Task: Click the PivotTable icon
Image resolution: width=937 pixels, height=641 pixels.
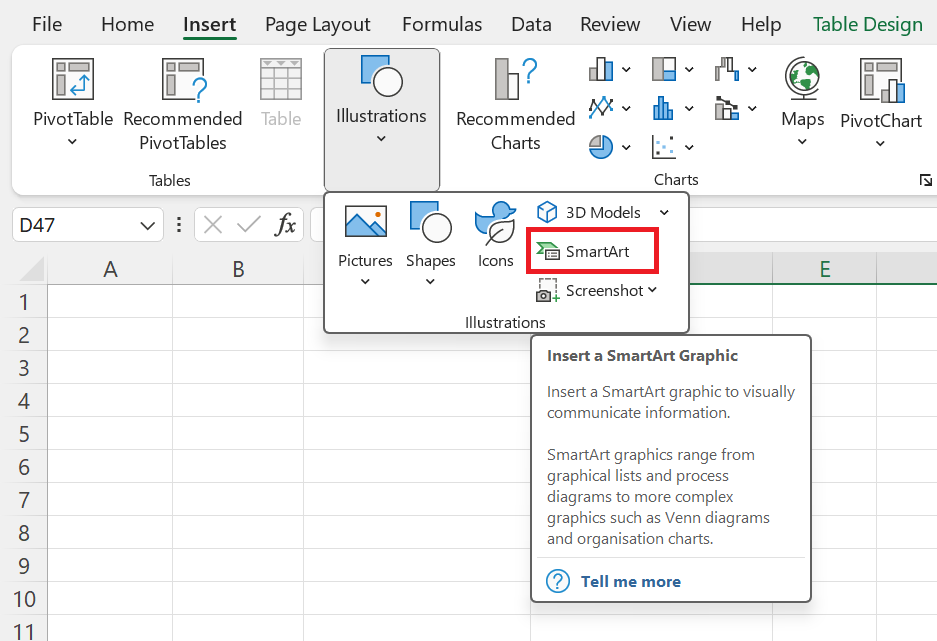Action: pyautogui.click(x=73, y=78)
